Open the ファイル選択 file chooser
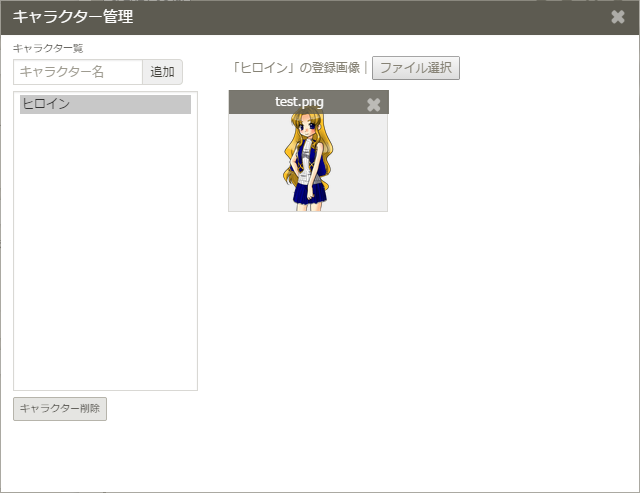The image size is (640, 493). (x=416, y=68)
